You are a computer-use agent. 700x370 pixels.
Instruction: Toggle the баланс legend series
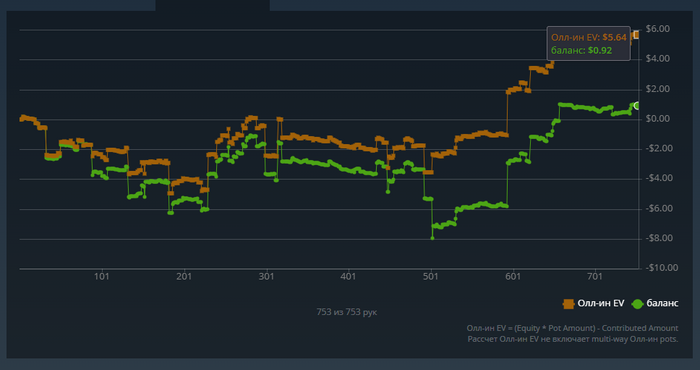click(x=655, y=303)
